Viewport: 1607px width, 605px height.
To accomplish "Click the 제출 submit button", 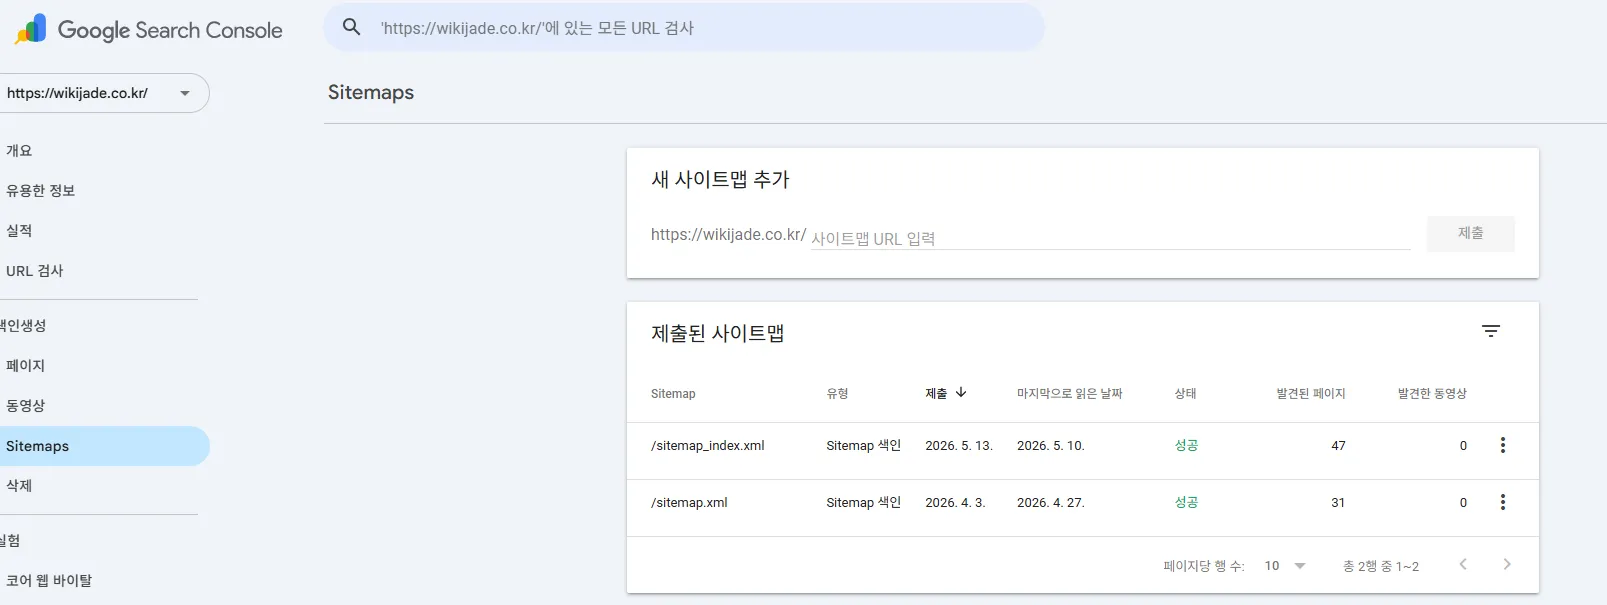I will click(x=1470, y=233).
